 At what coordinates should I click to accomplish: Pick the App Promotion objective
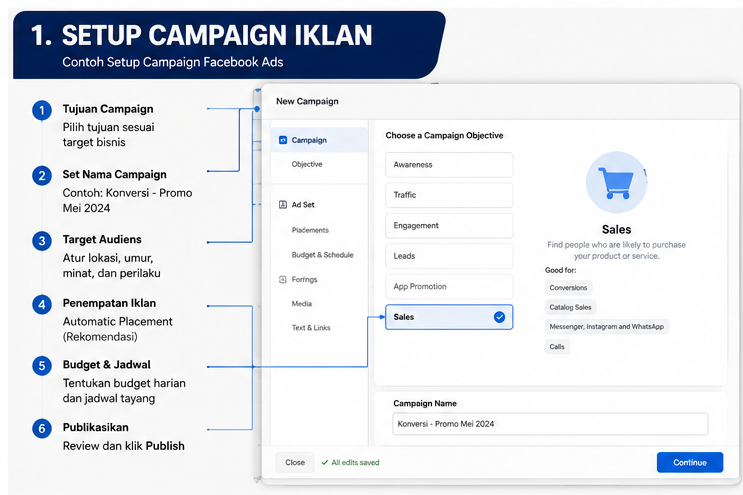click(449, 287)
